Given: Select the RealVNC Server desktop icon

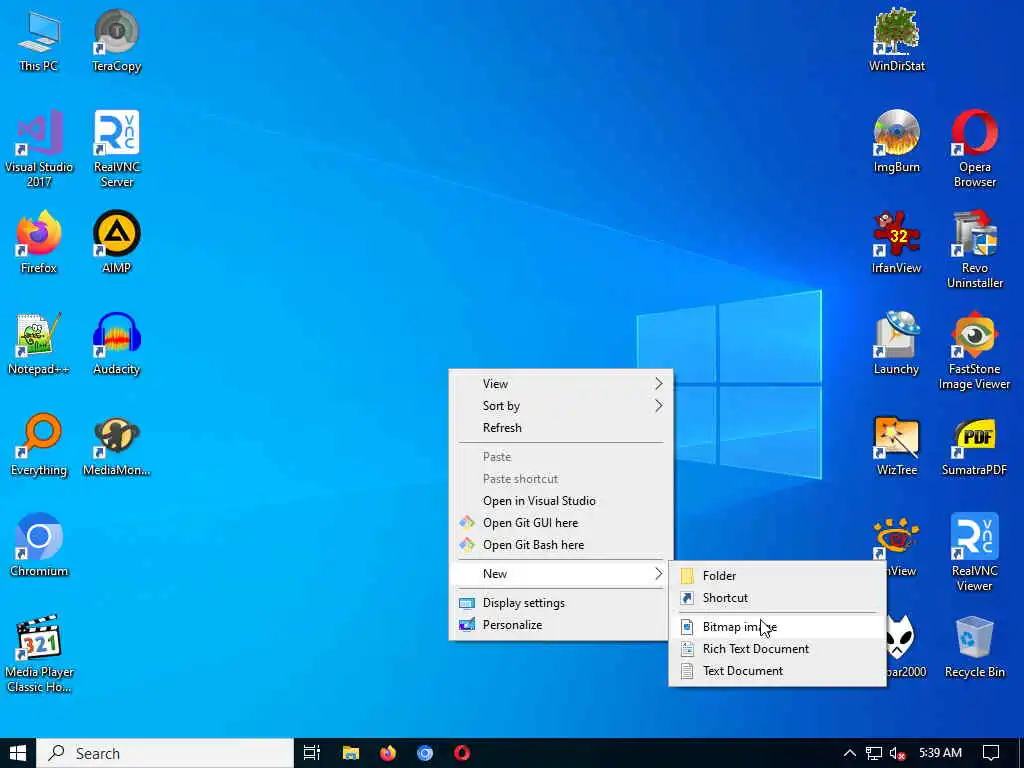Looking at the screenshot, I should click(x=116, y=149).
